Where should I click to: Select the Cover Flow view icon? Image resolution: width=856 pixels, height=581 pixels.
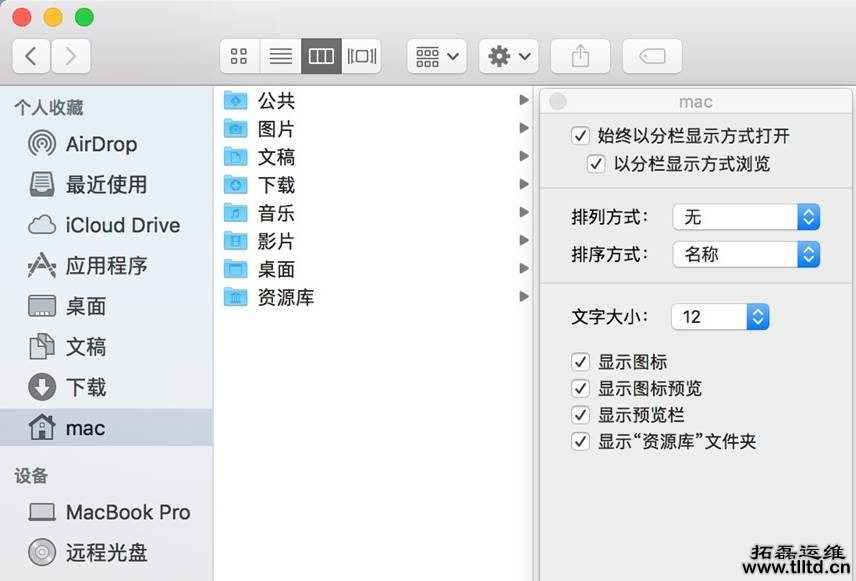(x=361, y=56)
